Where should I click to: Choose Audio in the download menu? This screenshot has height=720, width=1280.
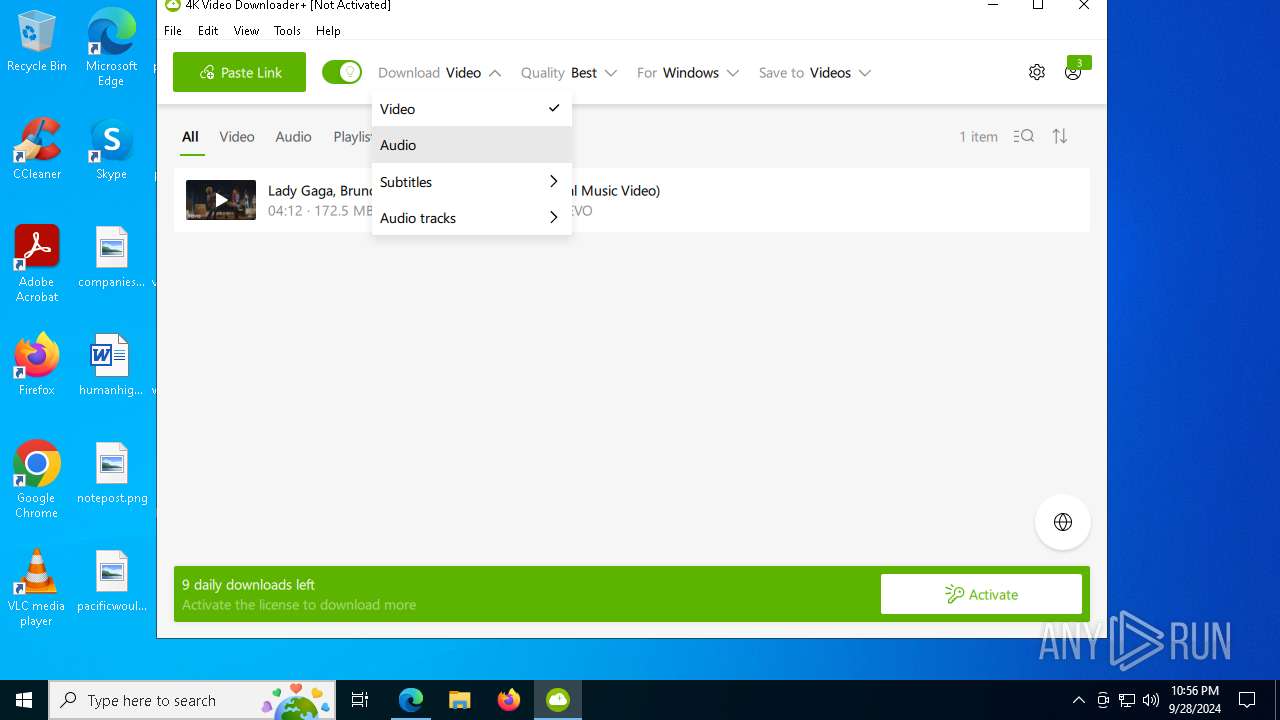click(x=471, y=145)
